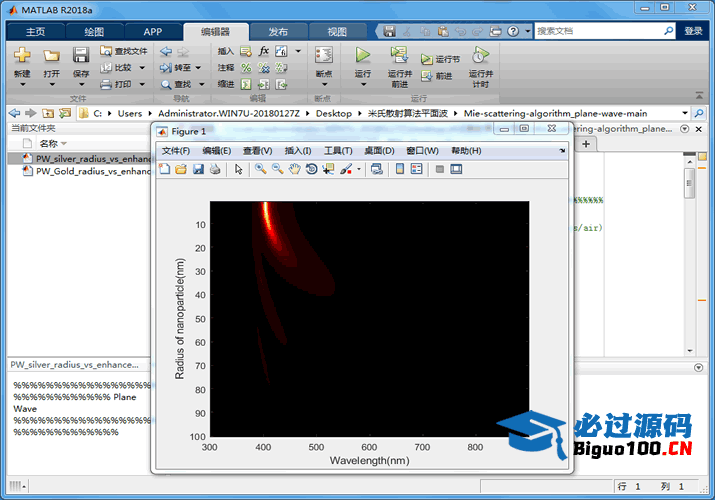Expand the 运行 dropdown arrow
The width and height of the screenshot is (715, 500).
(363, 84)
